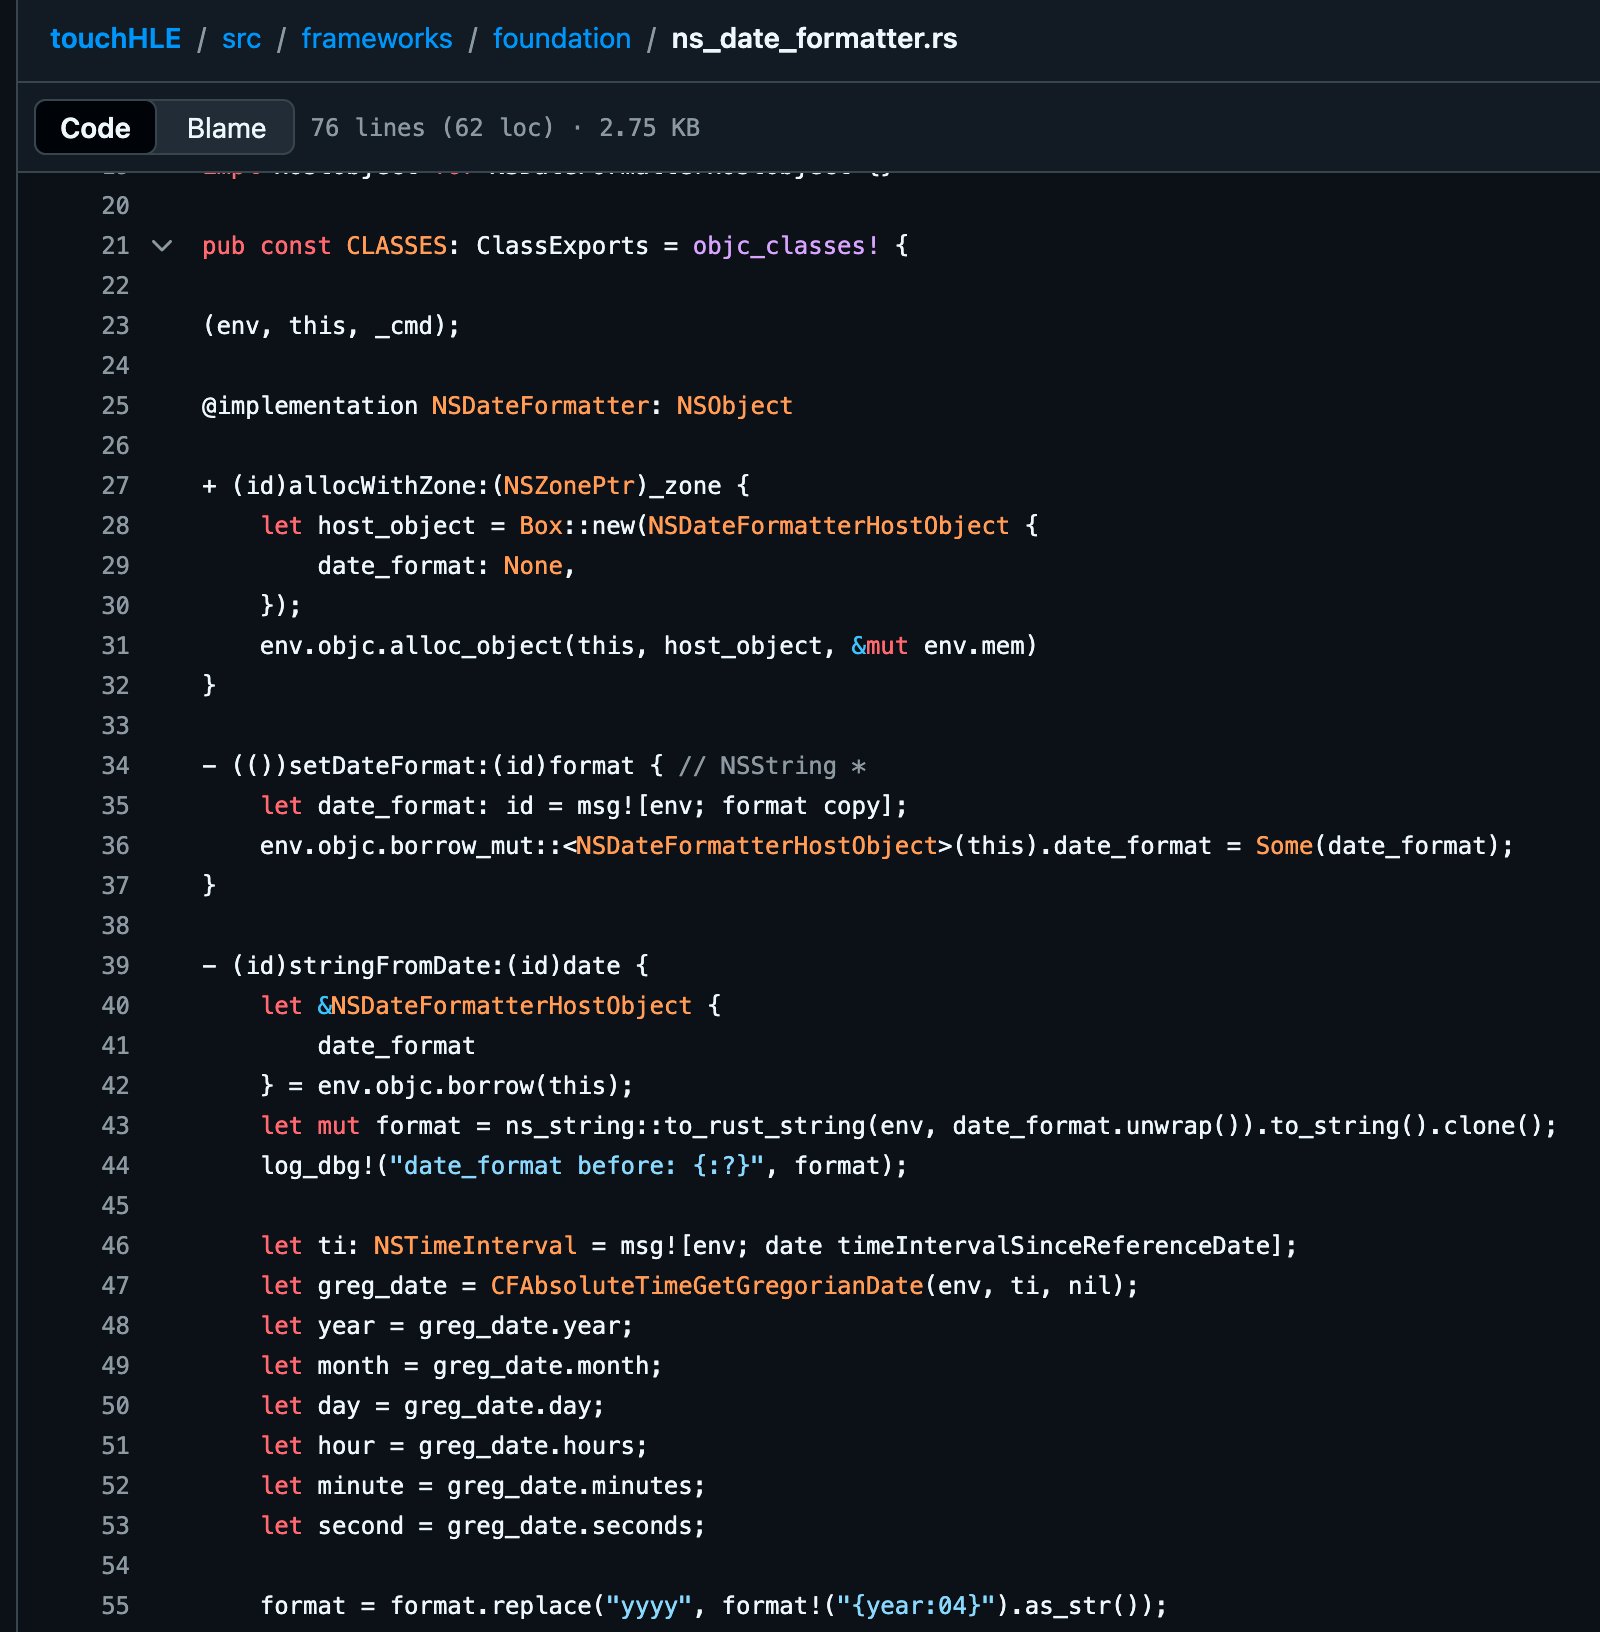Click the 'objc_classes!' macro on line 21
The width and height of the screenshot is (1600, 1632).
[x=786, y=246]
